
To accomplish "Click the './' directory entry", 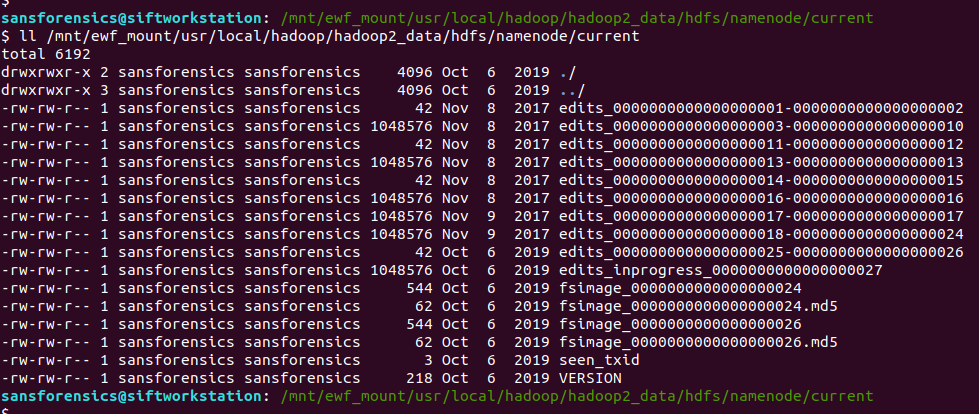I will click(x=568, y=73).
